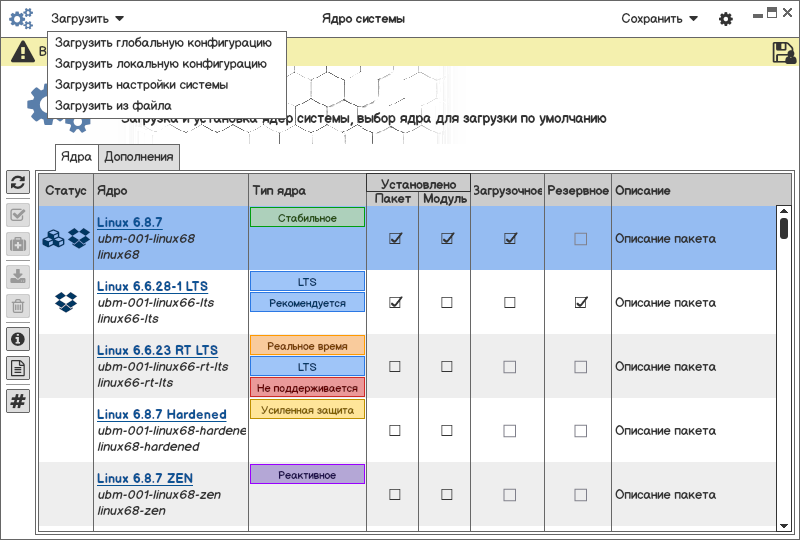Click the medical kit icon in sidebar
Viewport: 800px width, 540px height.
[x=18, y=244]
